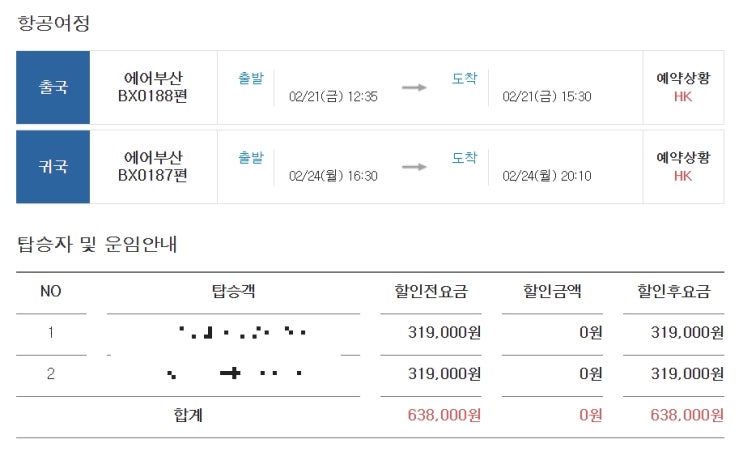Image resolution: width=743 pixels, height=452 pixels.
Task: Click the arrow icon in the 귀국 flight row
Action: click(x=414, y=167)
